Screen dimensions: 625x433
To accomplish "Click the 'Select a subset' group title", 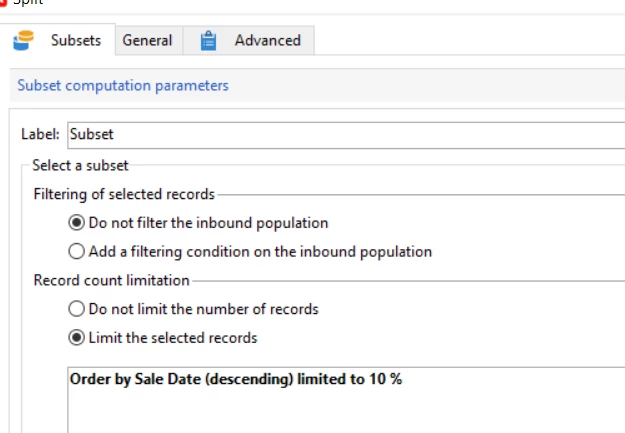I will tap(80, 165).
